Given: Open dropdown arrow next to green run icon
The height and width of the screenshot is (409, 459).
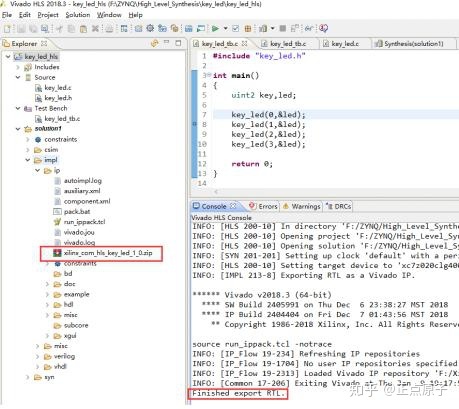Looking at the screenshot, I should click(225, 29).
